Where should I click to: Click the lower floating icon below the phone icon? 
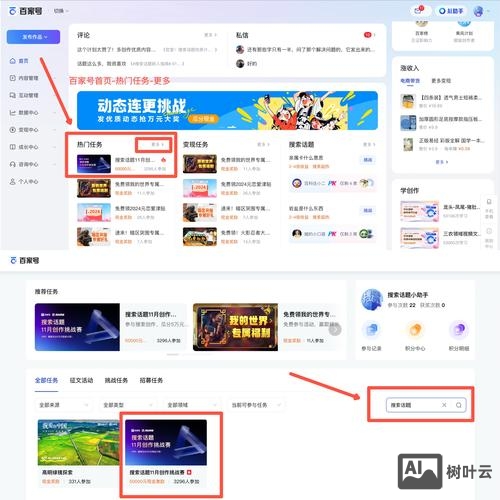tap(489, 231)
